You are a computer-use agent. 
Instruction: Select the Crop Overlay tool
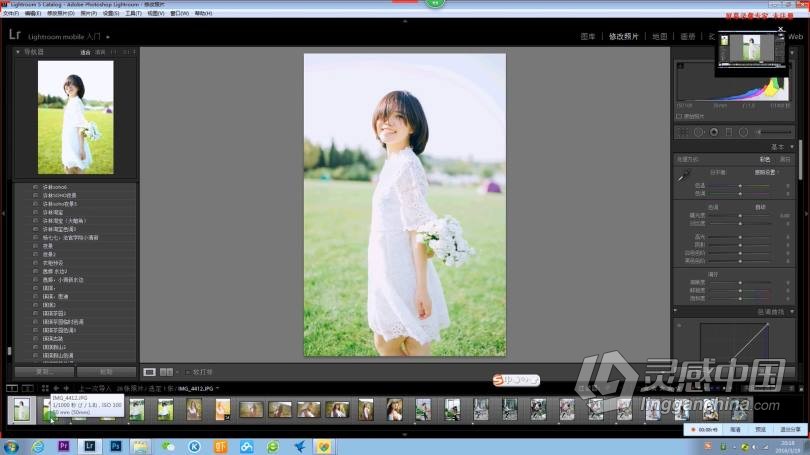[x=683, y=133]
